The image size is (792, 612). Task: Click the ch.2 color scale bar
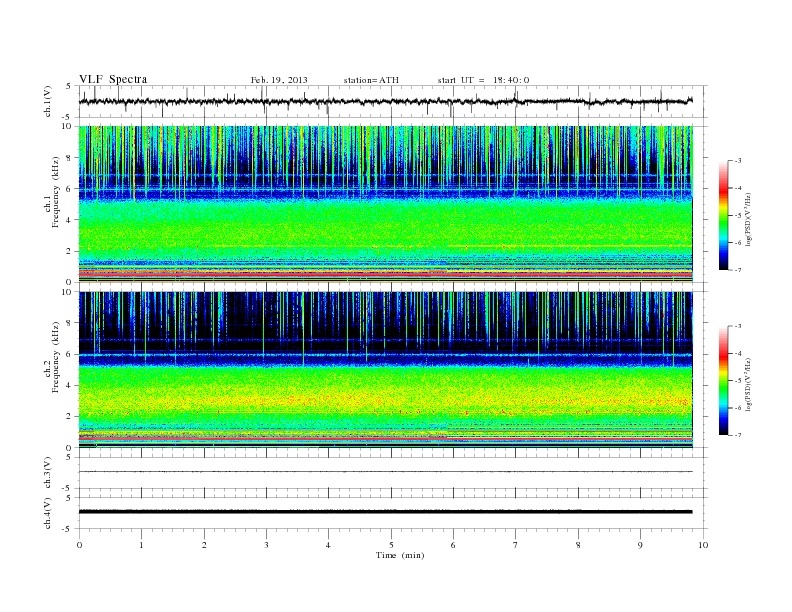point(723,380)
